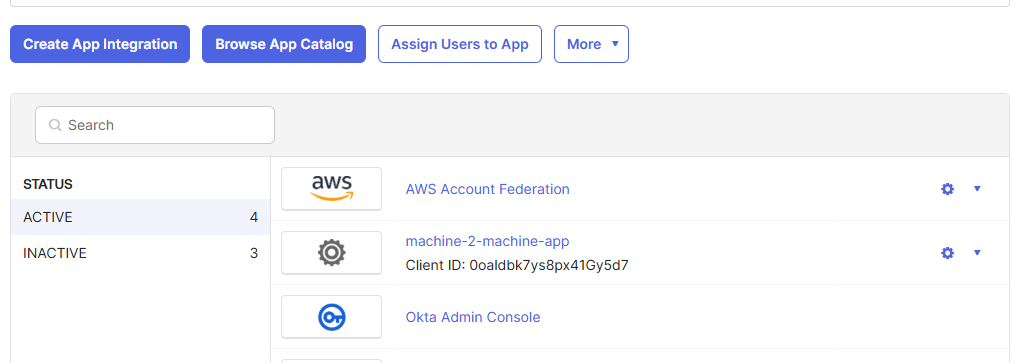Click machine-2-machine-app gear logo thumbnail
The height and width of the screenshot is (363, 1033).
tap(331, 252)
